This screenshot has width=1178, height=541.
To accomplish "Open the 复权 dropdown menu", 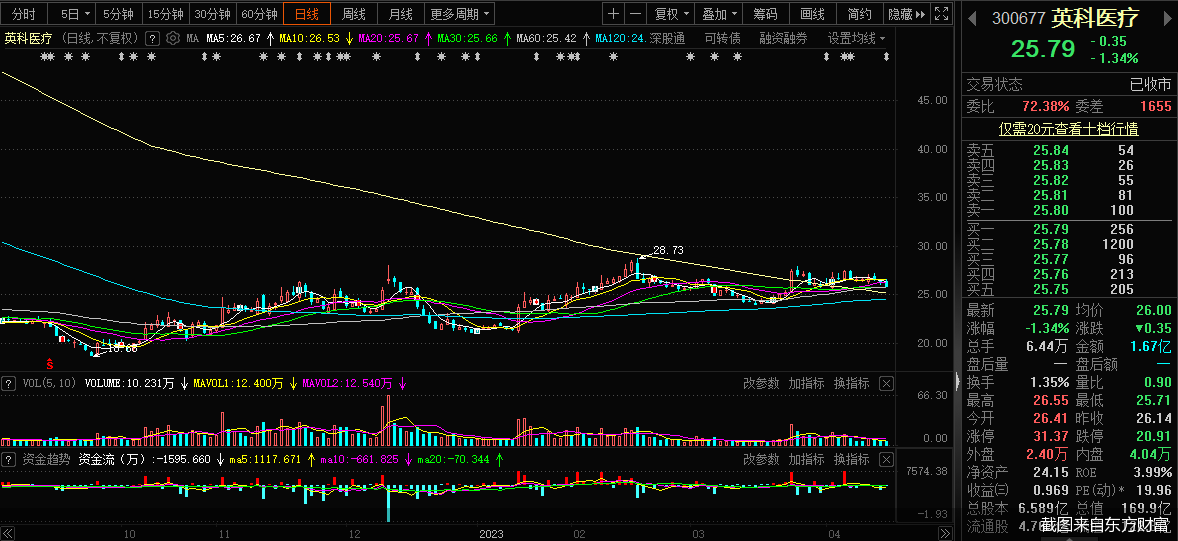I will (x=671, y=14).
